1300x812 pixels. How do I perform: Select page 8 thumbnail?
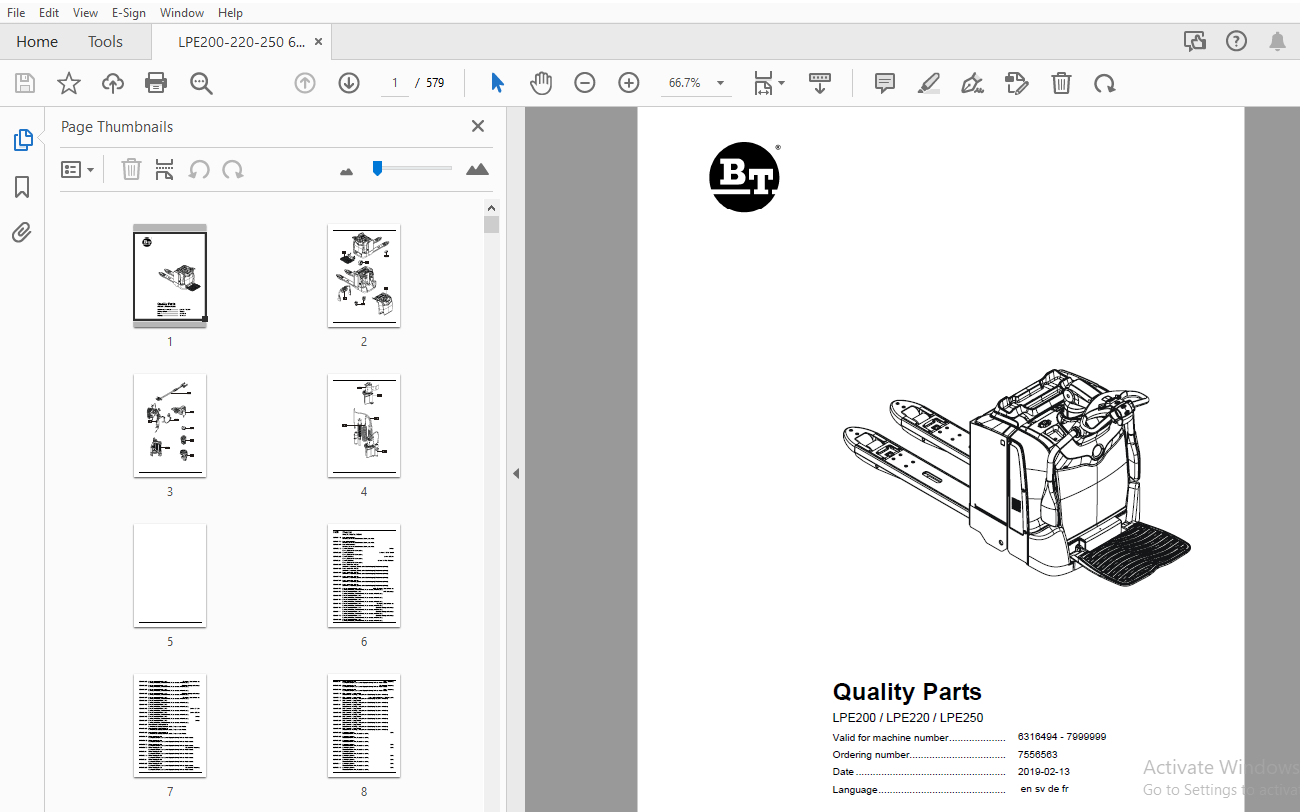364,725
